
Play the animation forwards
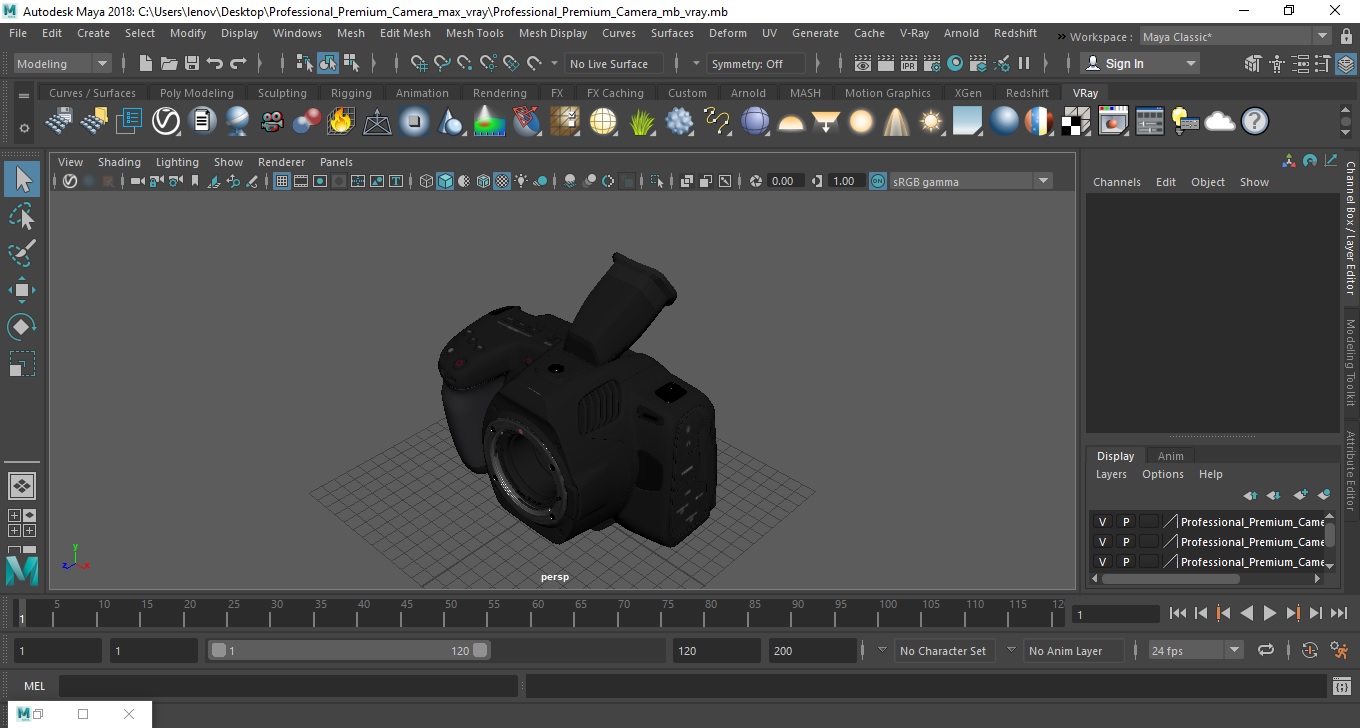[x=1269, y=613]
